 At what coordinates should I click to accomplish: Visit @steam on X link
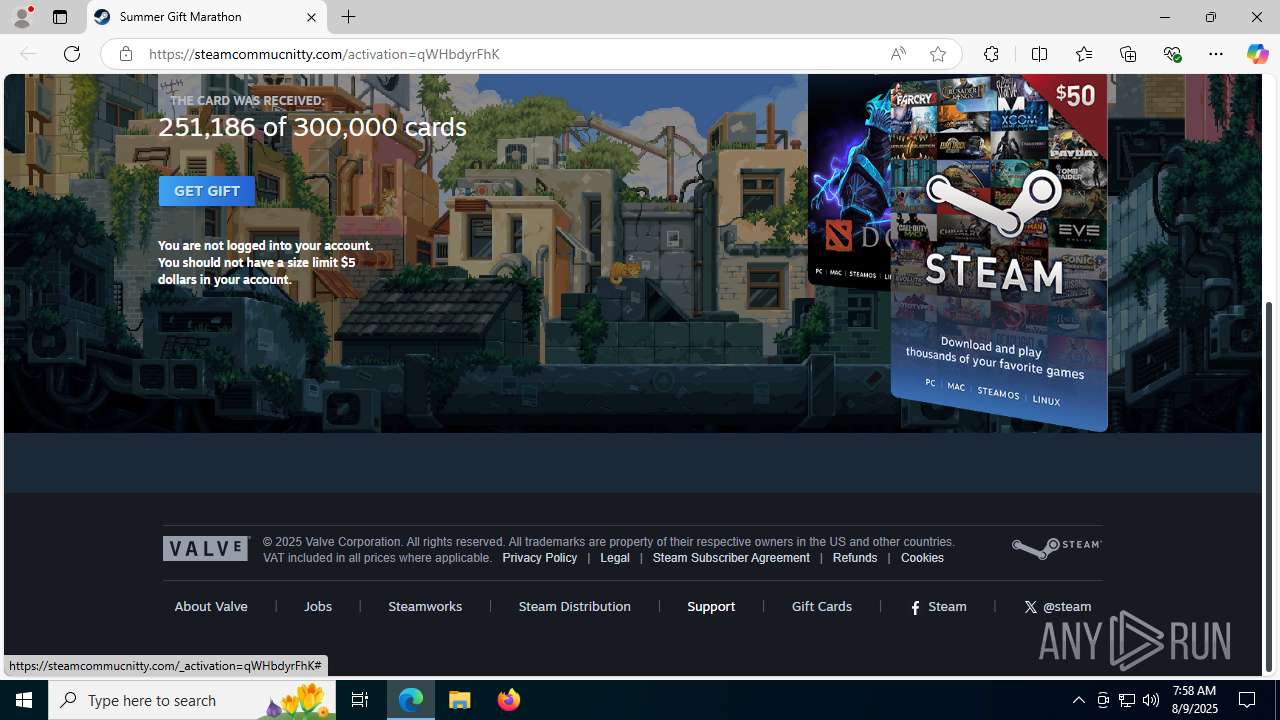(x=1058, y=606)
